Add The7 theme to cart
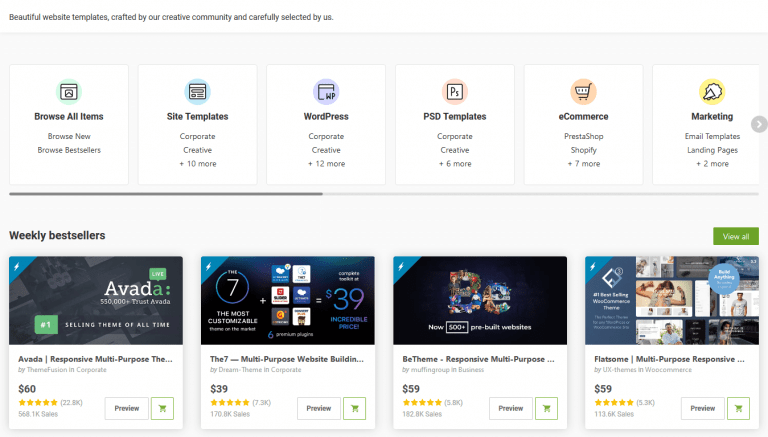Image resolution: width=768 pixels, height=437 pixels. 355,408
